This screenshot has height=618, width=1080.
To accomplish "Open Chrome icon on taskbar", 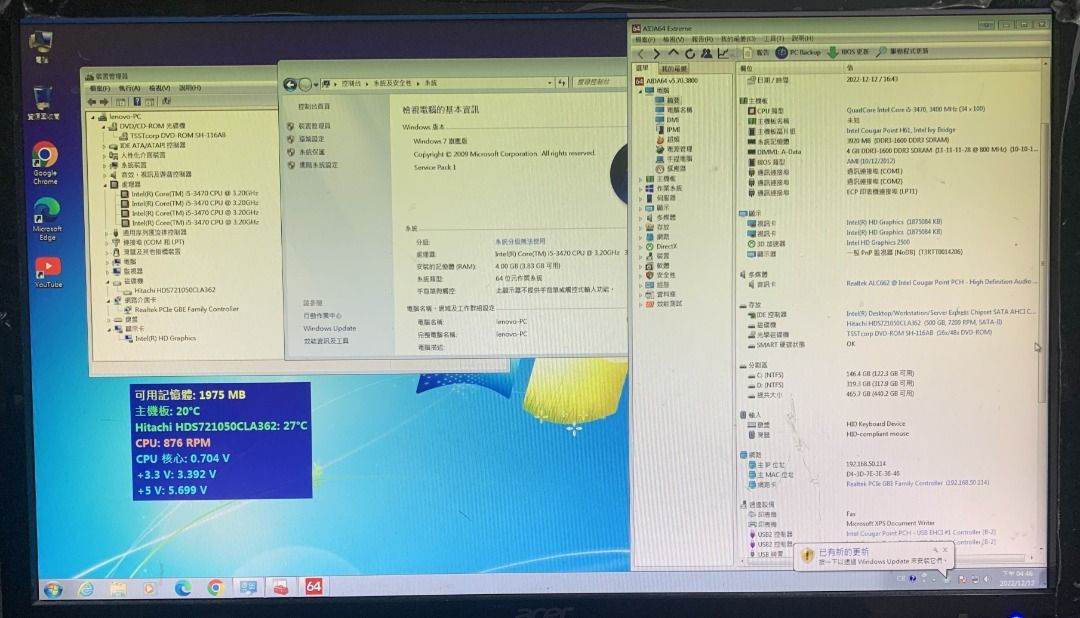I will pyautogui.click(x=215, y=588).
